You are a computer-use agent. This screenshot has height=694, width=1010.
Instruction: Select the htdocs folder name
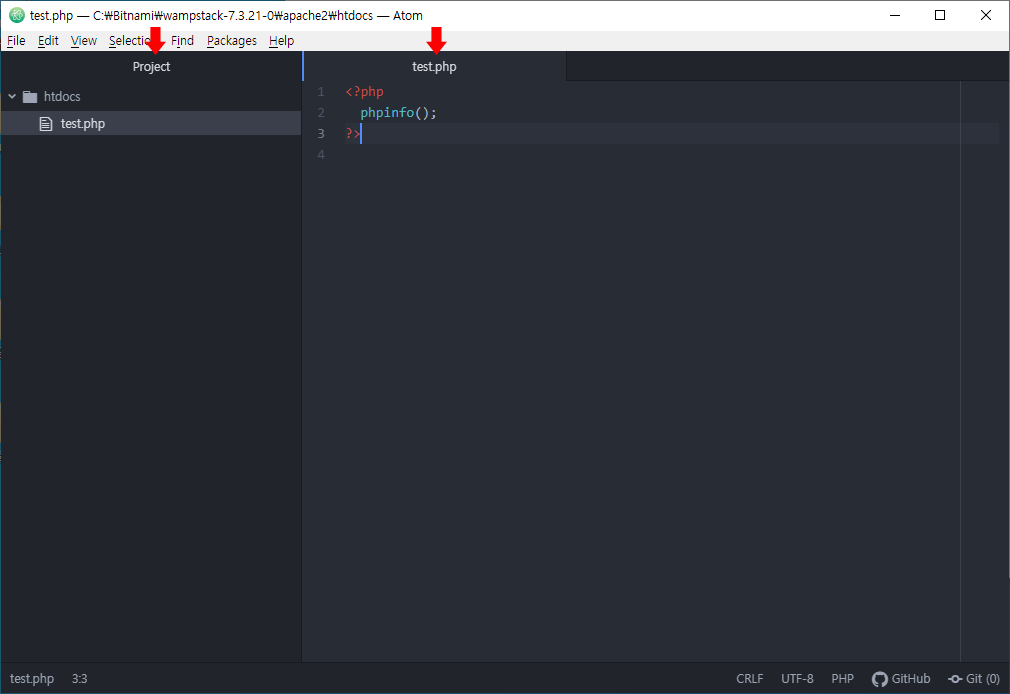click(62, 97)
